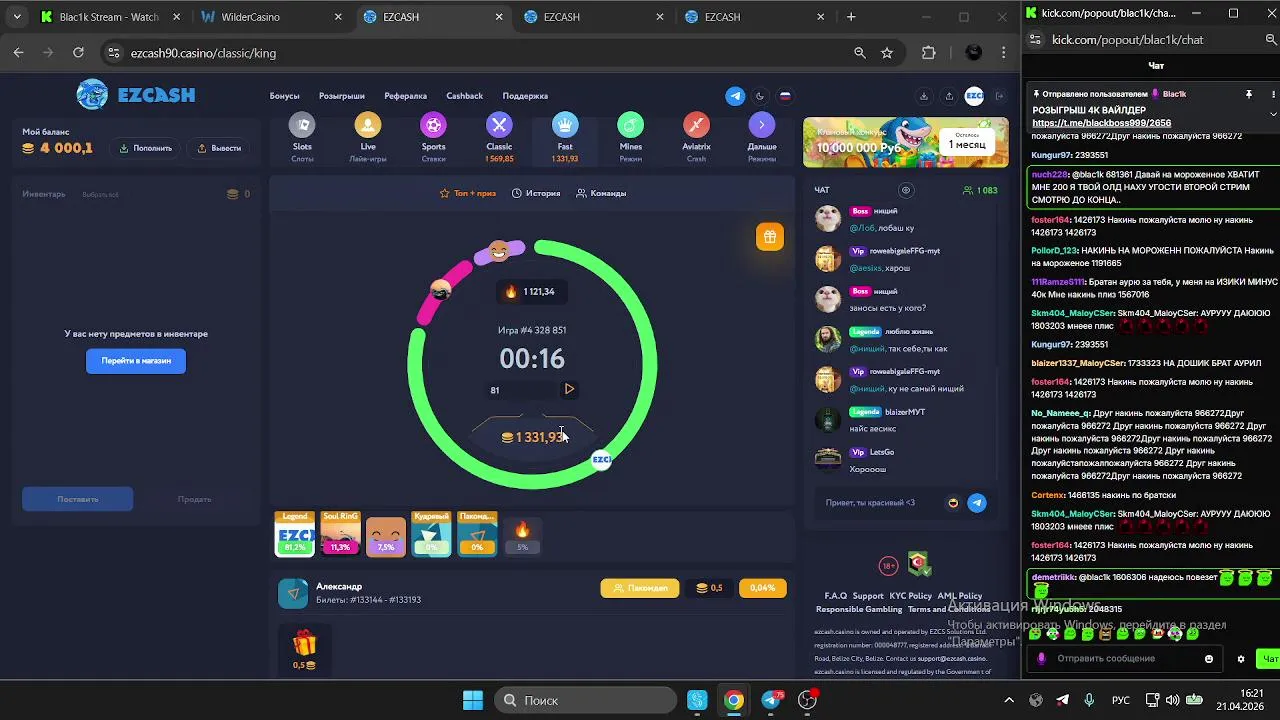
Task: Open browser zoom magnifier icon
Action: pyautogui.click(x=860, y=53)
